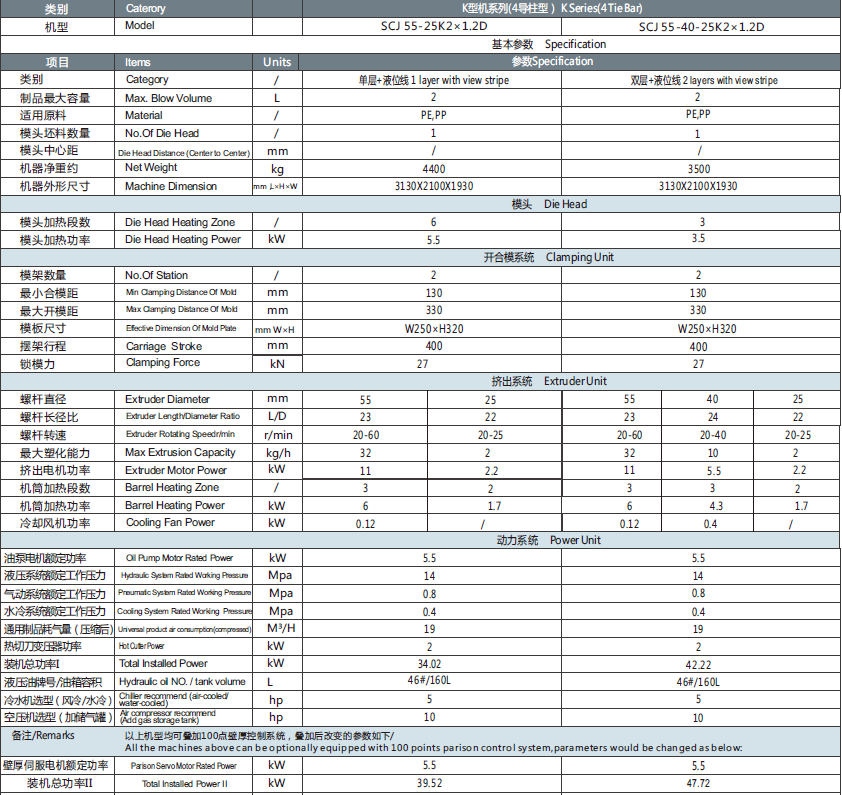The height and width of the screenshot is (795, 842).
Task: Select the Clamping Force row label
Action: pos(162,363)
